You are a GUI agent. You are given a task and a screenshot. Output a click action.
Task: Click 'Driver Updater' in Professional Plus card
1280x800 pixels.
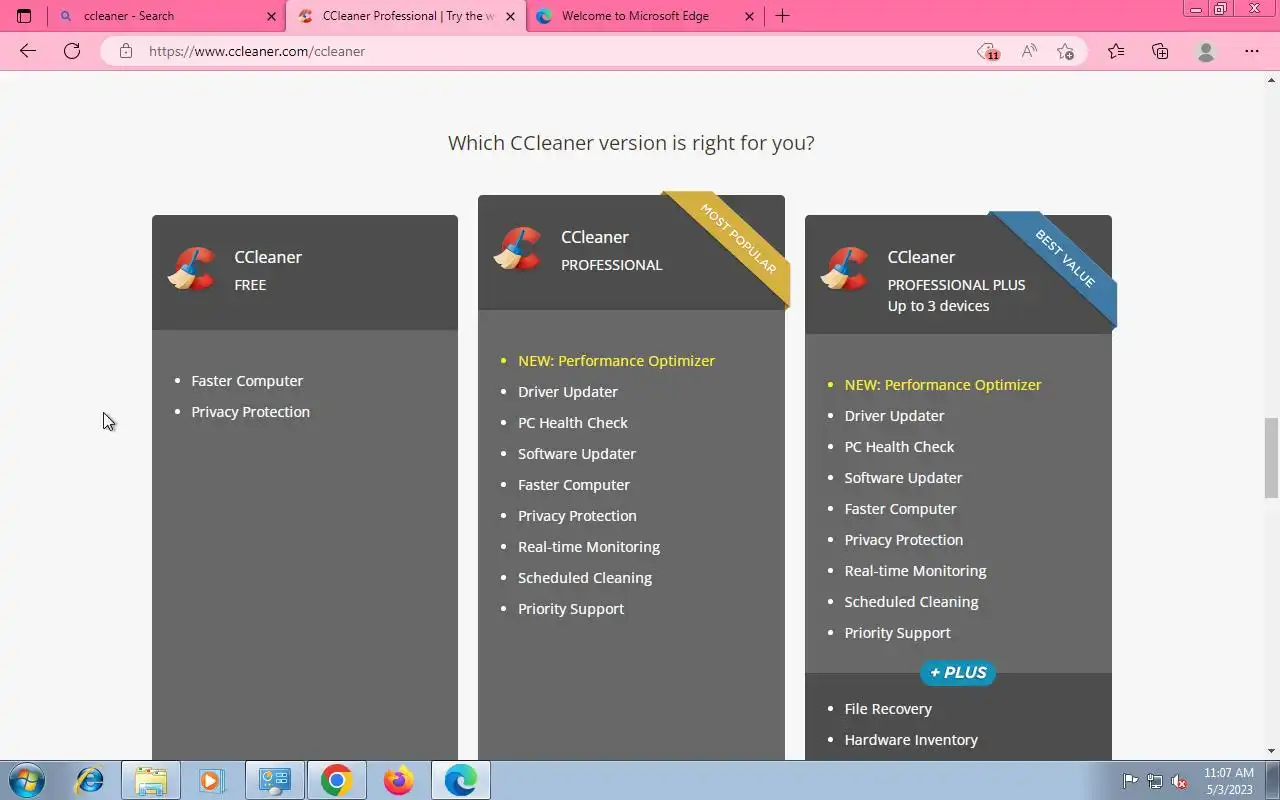(894, 416)
